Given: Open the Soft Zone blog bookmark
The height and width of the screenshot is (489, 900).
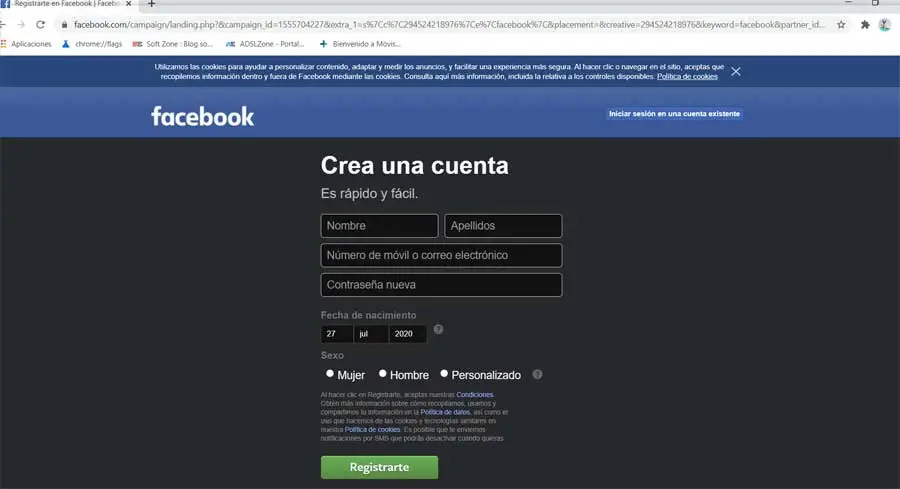Looking at the screenshot, I should click(172, 44).
